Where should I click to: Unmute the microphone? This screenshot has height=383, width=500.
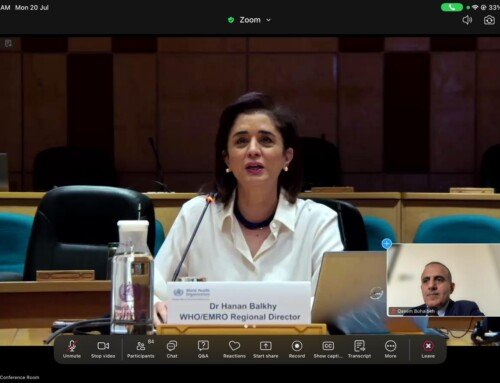click(72, 349)
